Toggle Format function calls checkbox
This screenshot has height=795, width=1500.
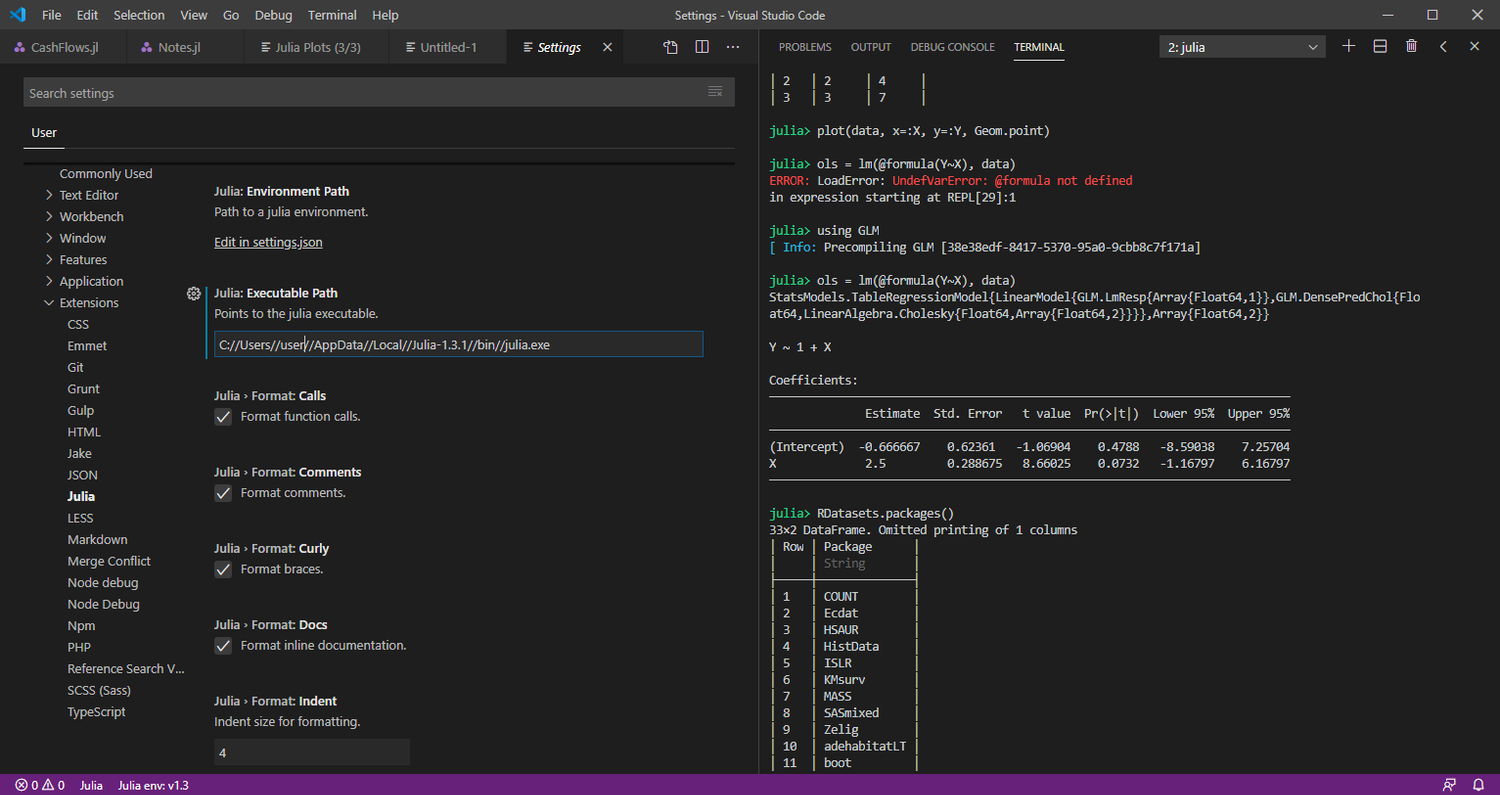(223, 417)
